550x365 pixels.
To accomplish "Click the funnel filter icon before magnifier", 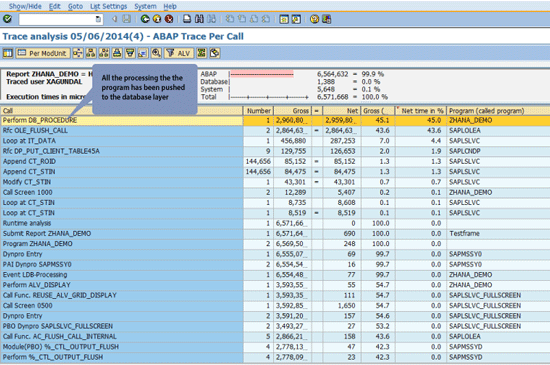I will tap(130, 53).
